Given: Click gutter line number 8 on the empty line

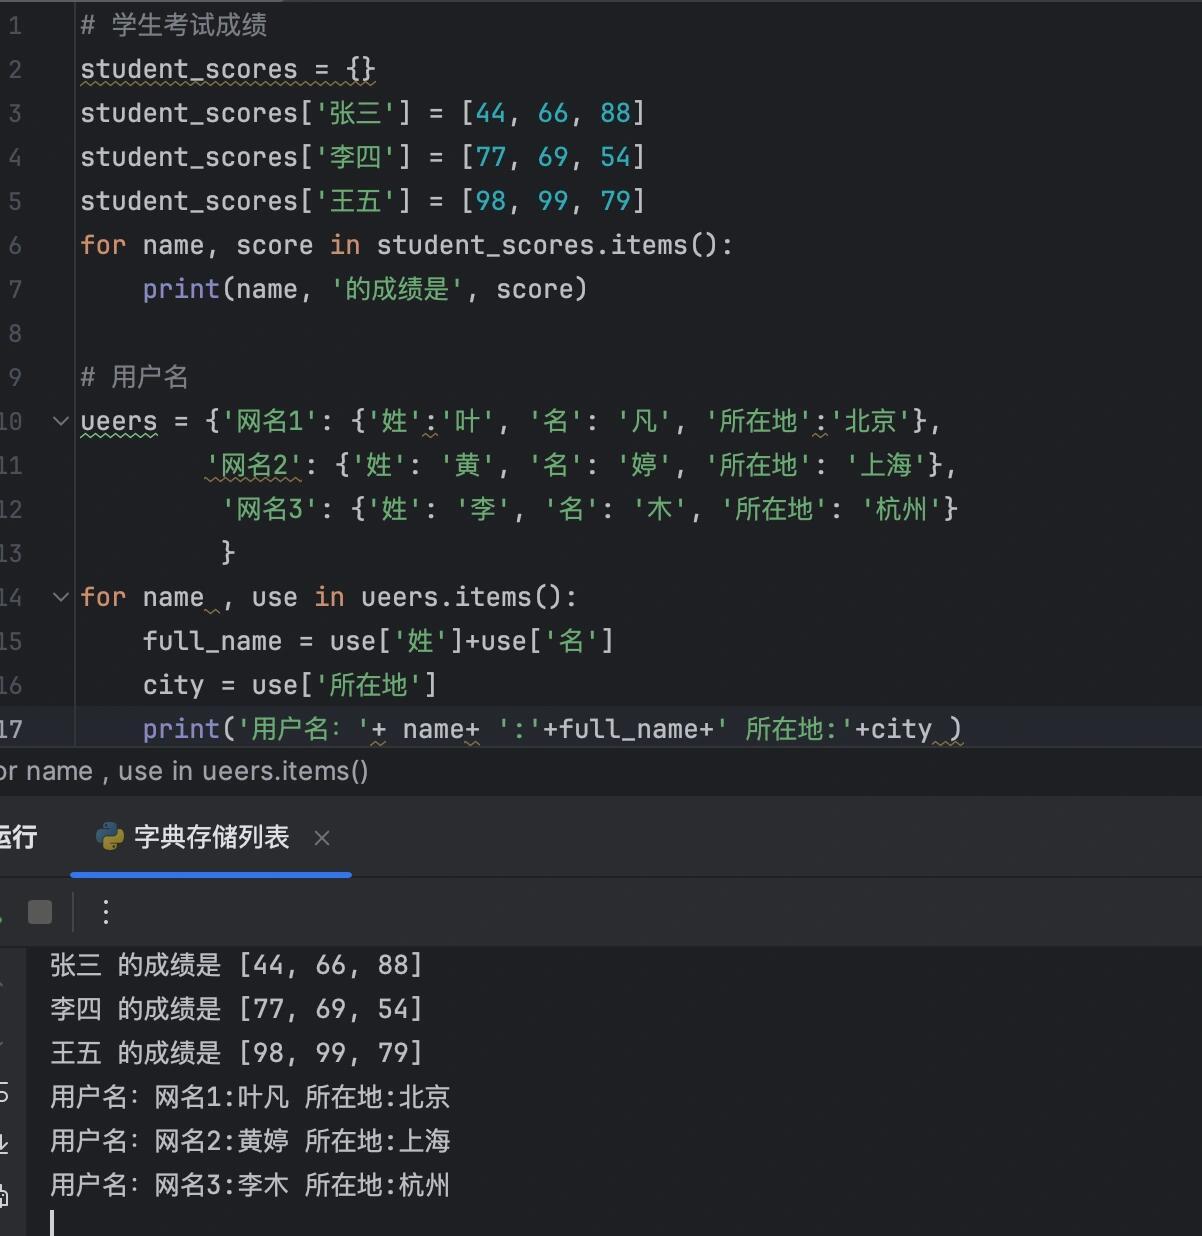Looking at the screenshot, I should pos(14,333).
